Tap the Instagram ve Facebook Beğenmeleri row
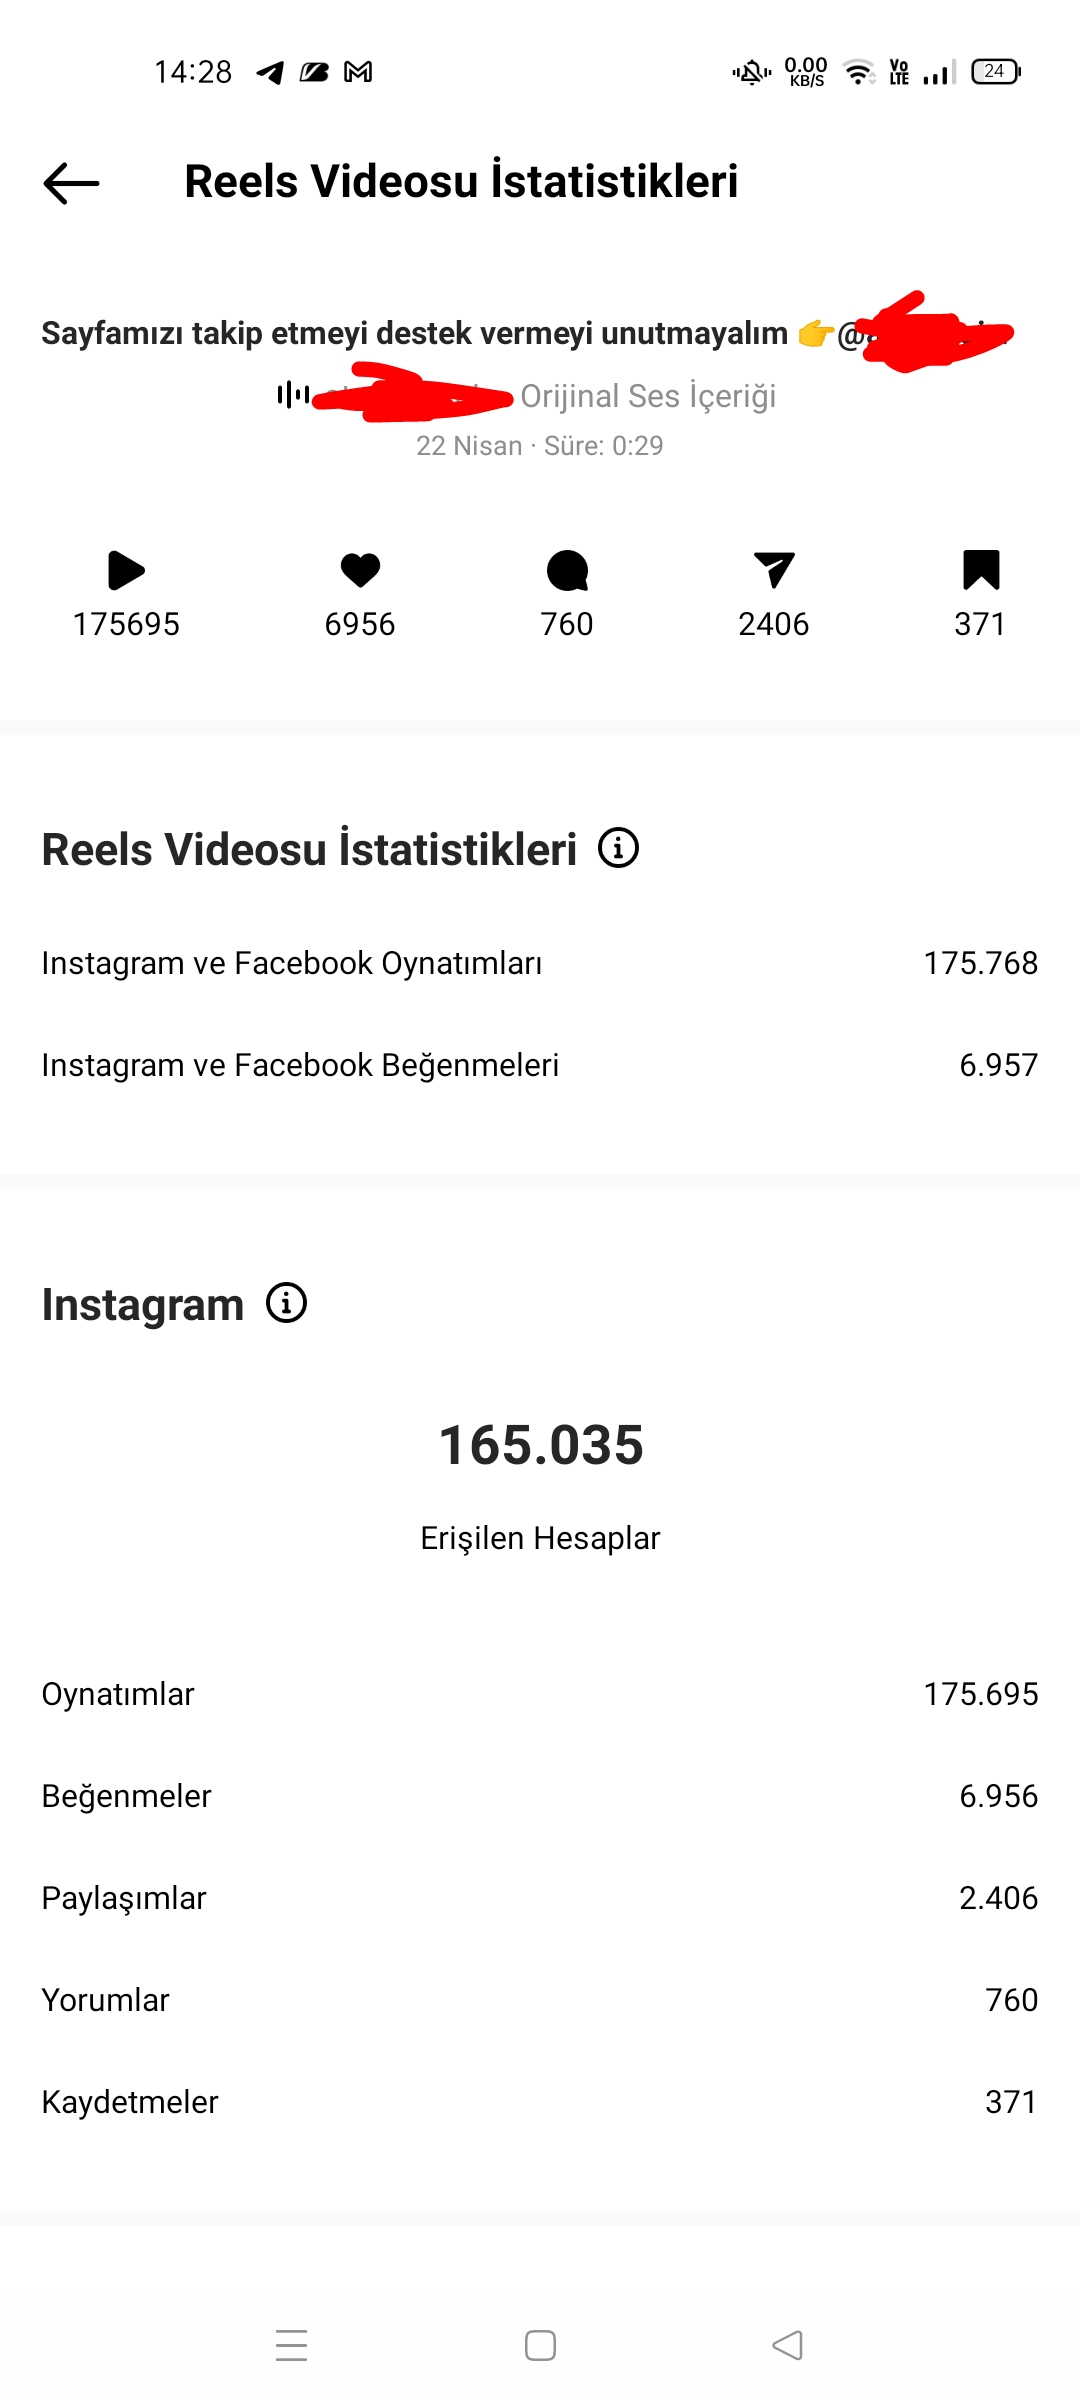 click(x=540, y=1065)
